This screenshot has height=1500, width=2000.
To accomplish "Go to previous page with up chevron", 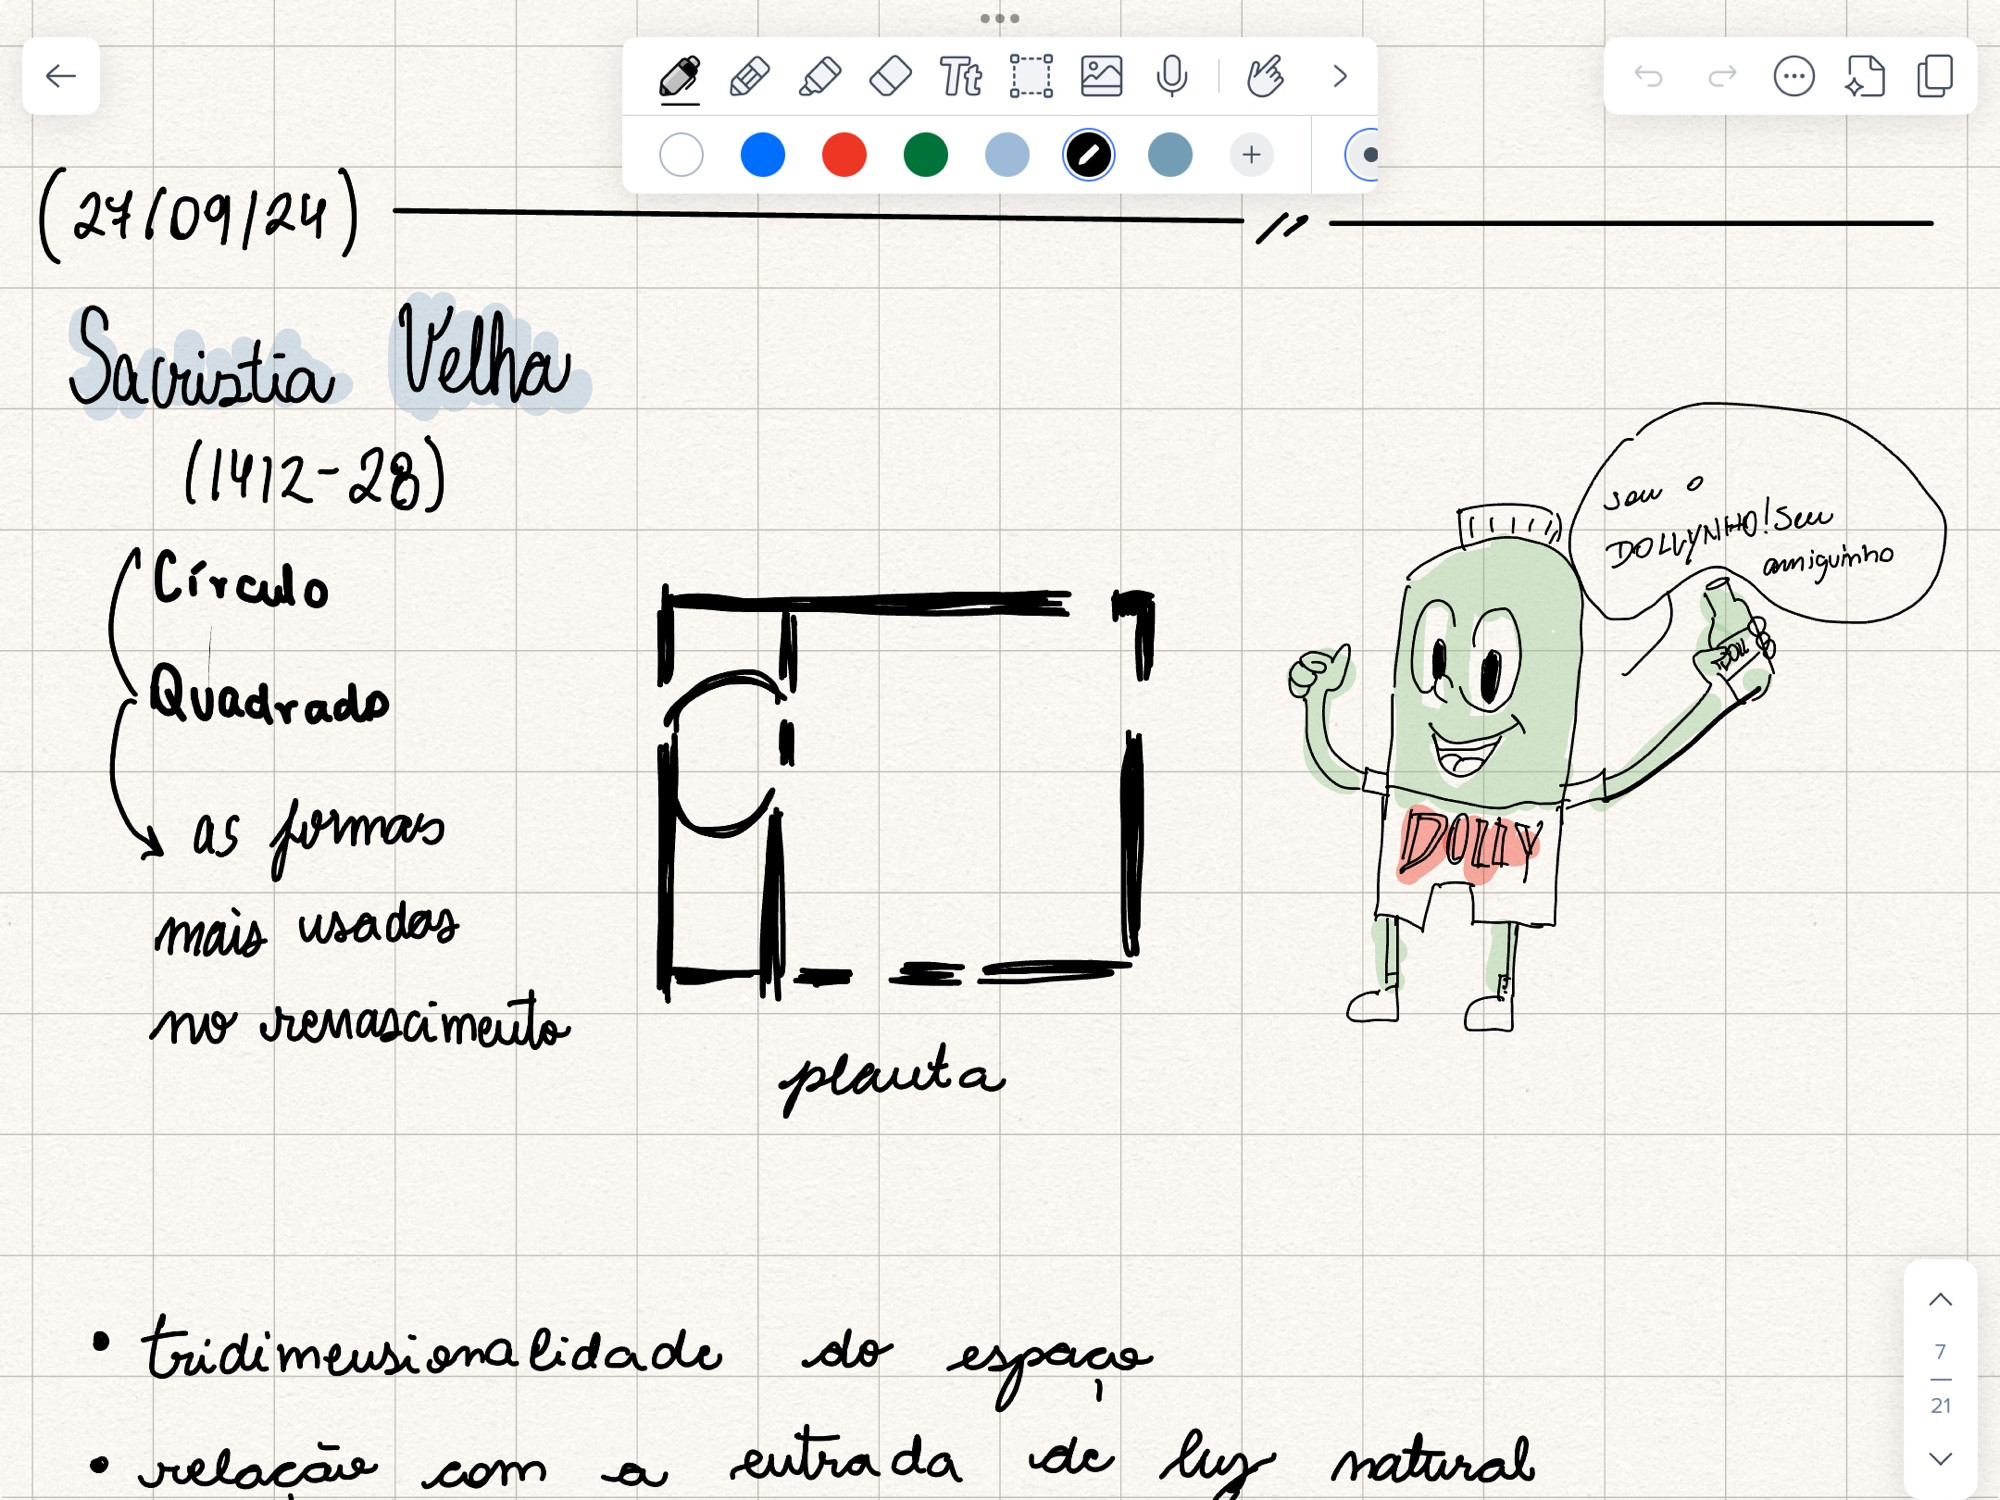I will pos(1940,1299).
